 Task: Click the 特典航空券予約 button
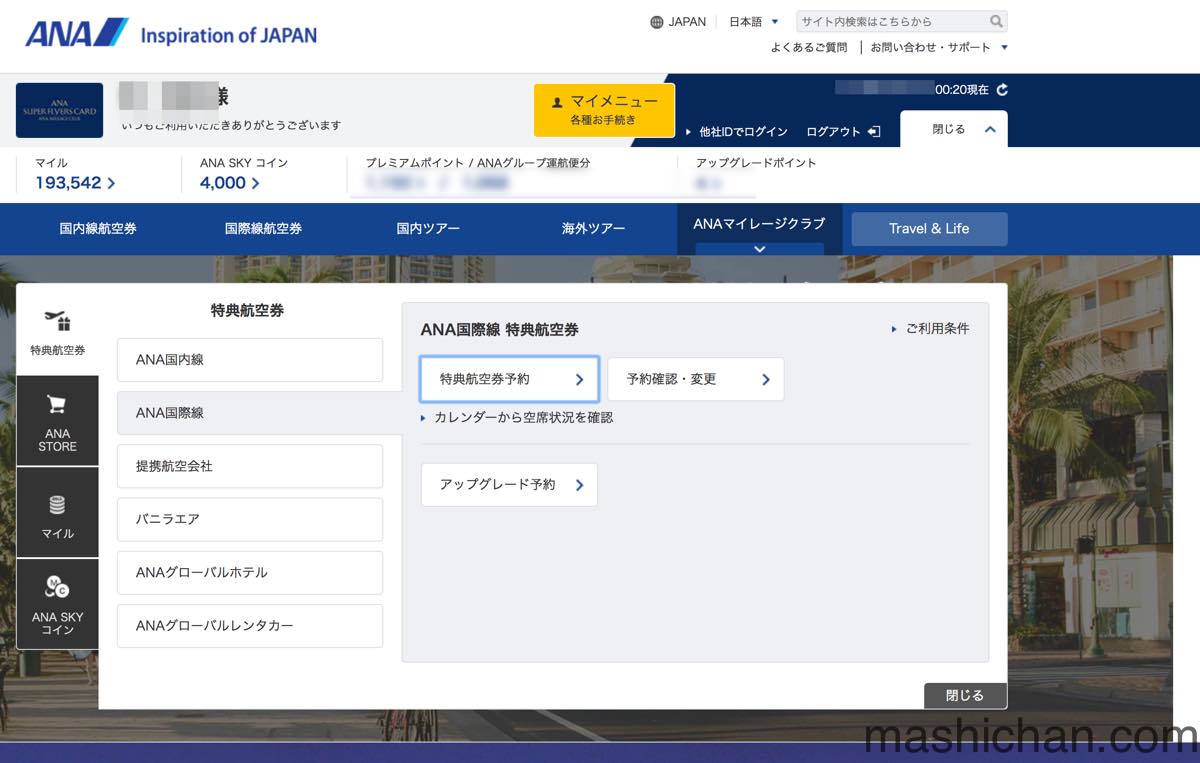click(510, 379)
